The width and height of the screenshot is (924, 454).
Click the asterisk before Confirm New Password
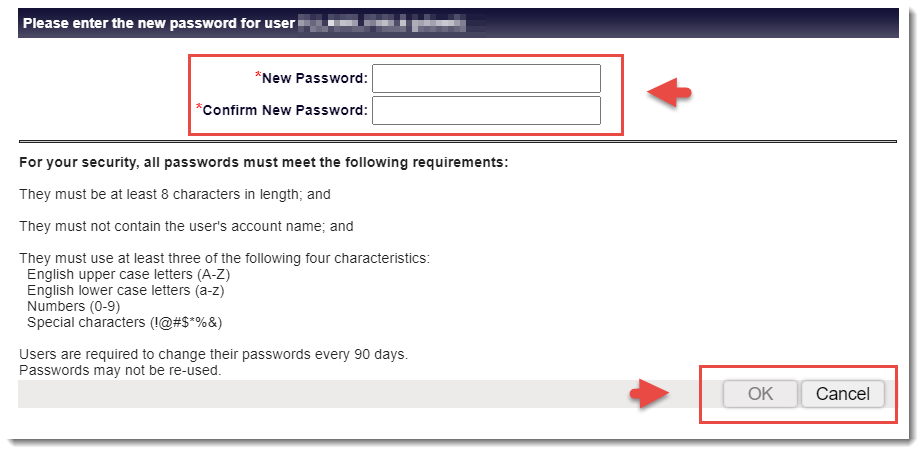click(199, 108)
